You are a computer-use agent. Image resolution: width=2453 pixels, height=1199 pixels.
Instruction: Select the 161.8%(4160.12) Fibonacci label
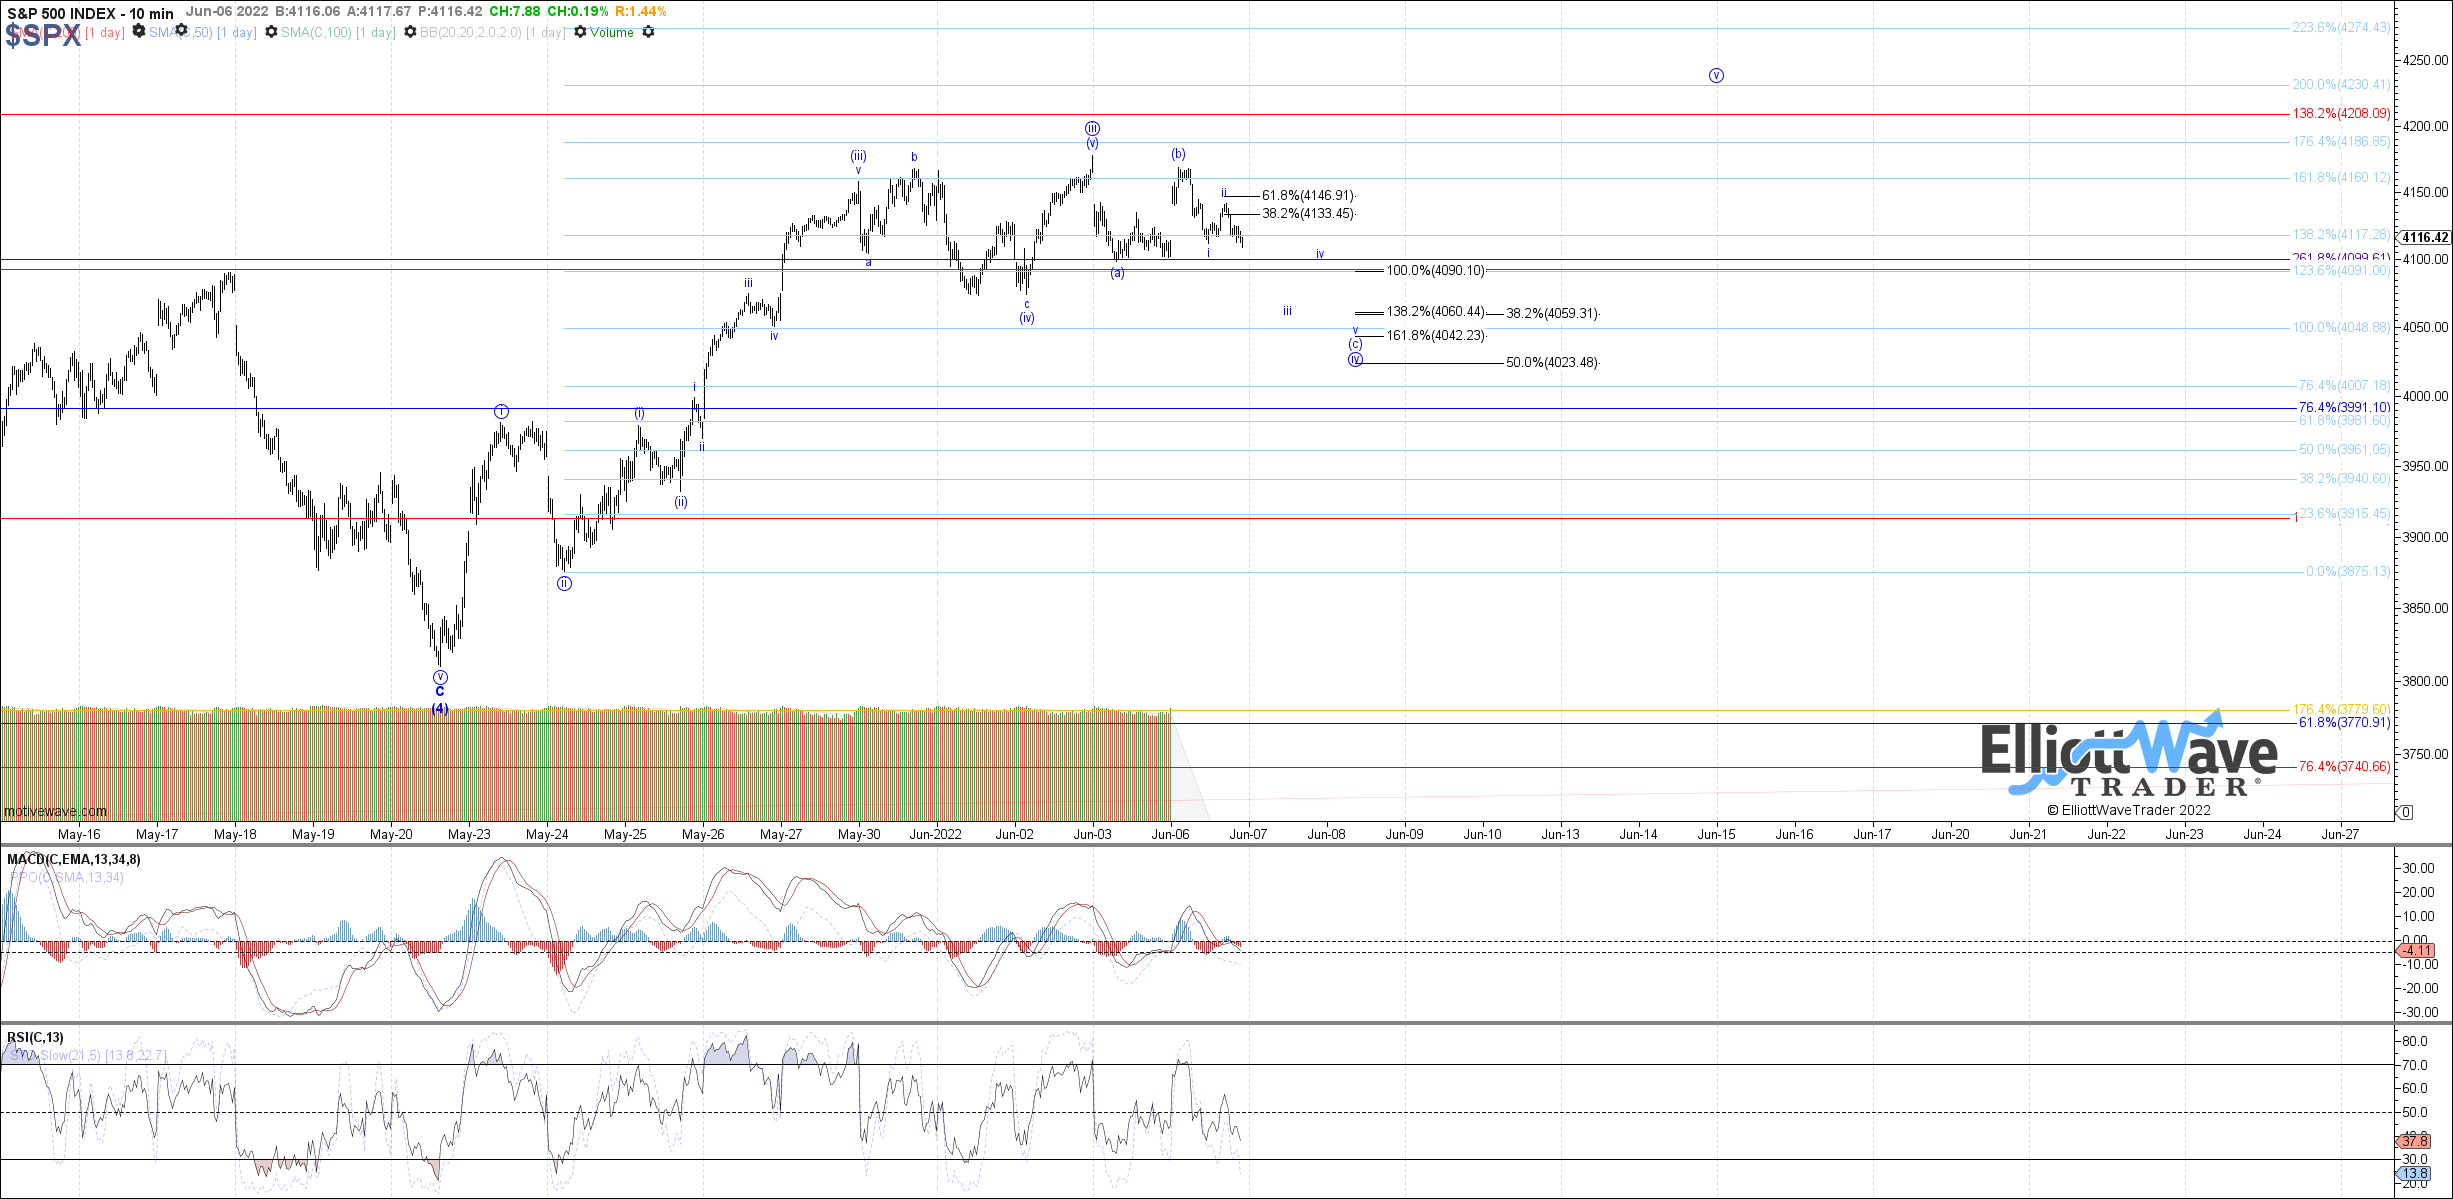click(2341, 178)
